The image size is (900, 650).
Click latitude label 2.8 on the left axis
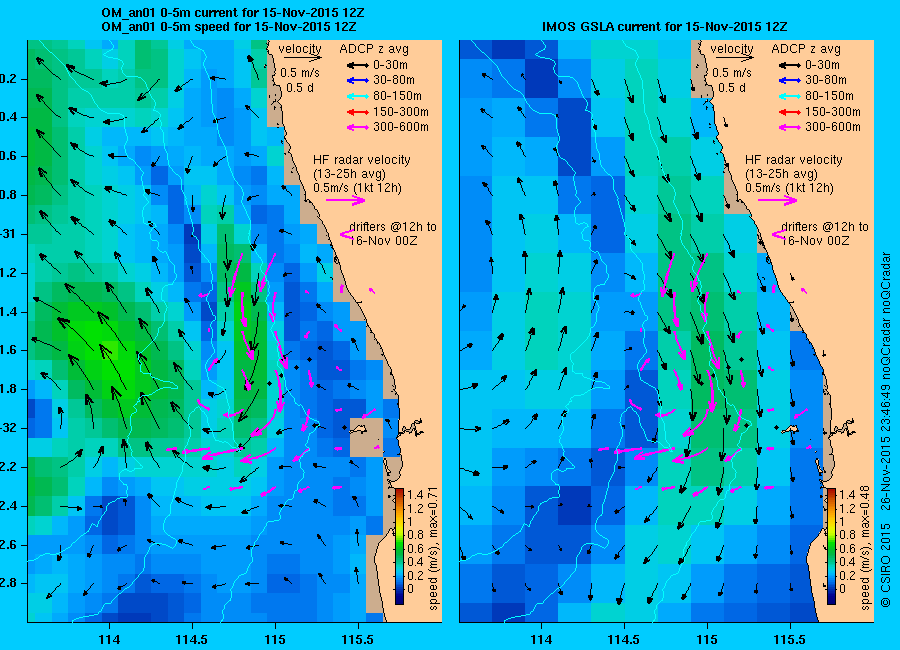click(x=8, y=583)
